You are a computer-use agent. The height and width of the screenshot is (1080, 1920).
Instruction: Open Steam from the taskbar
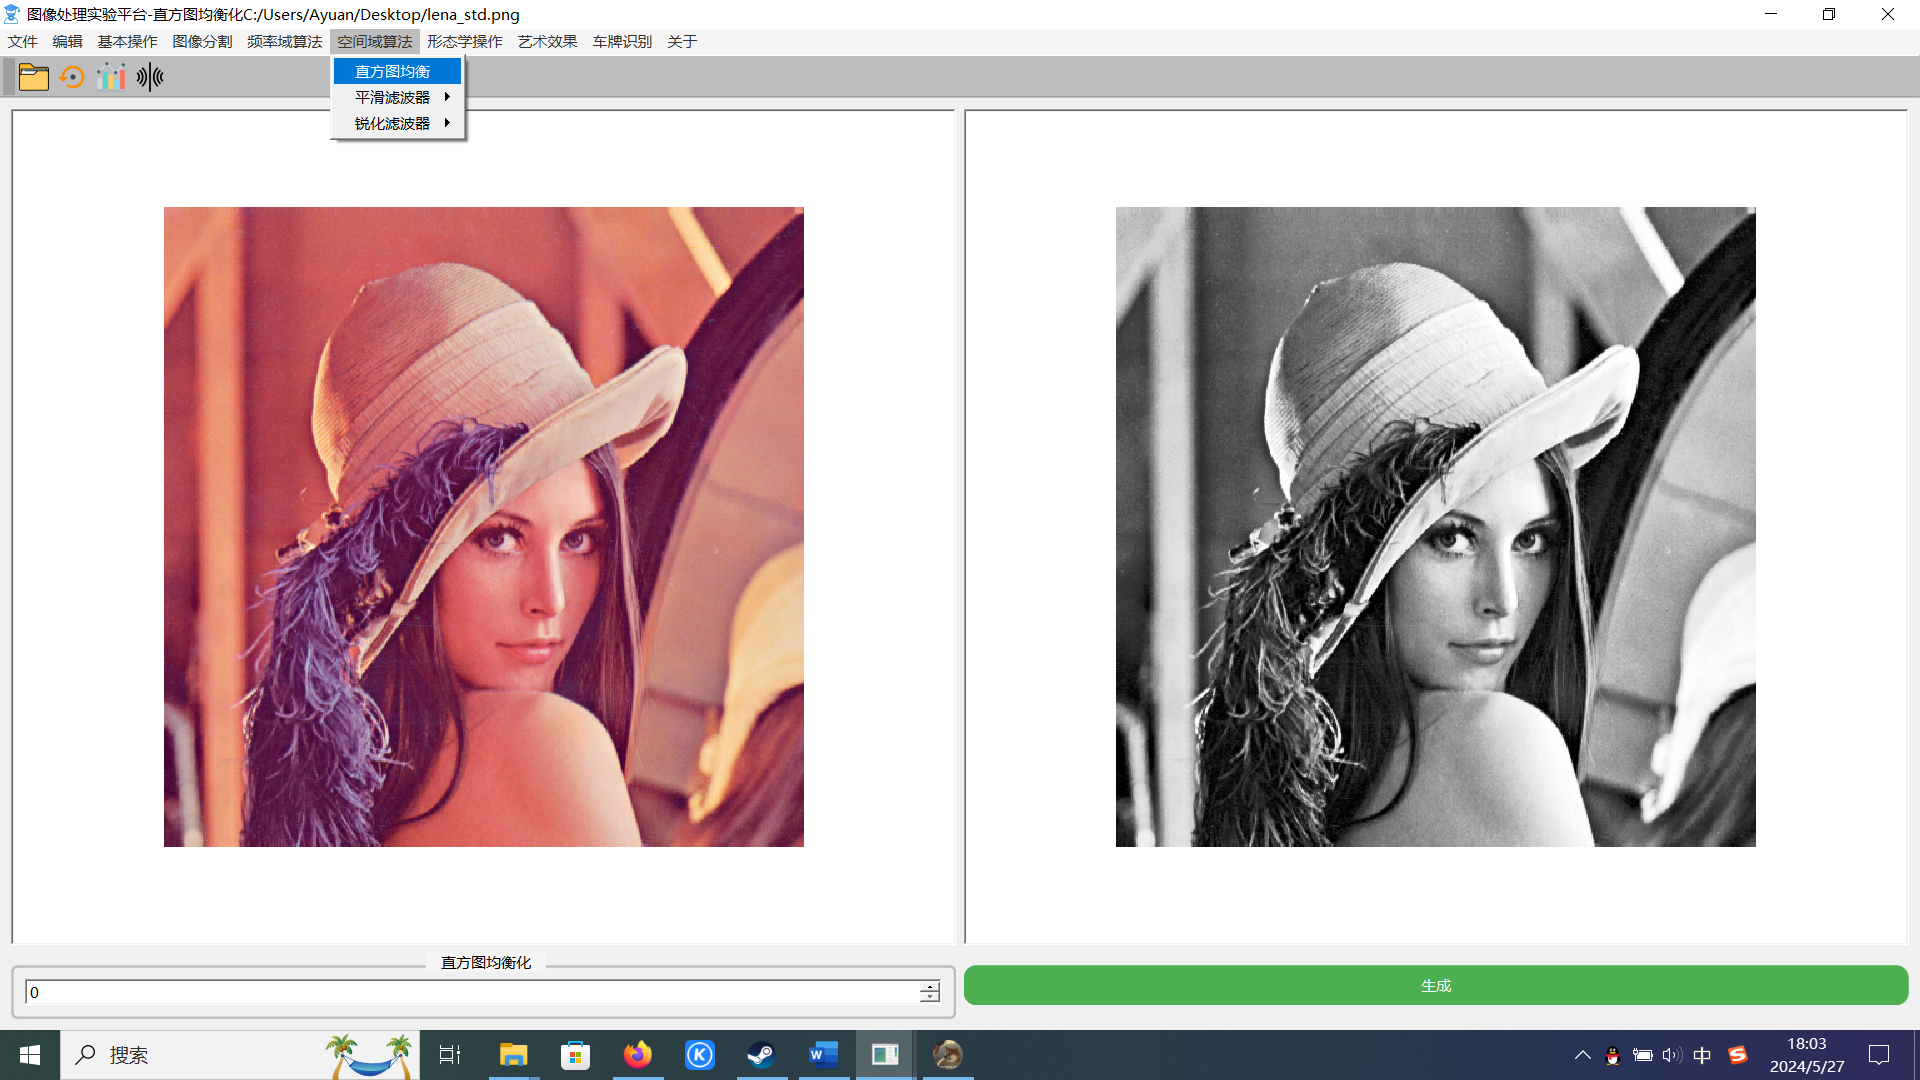(761, 1055)
